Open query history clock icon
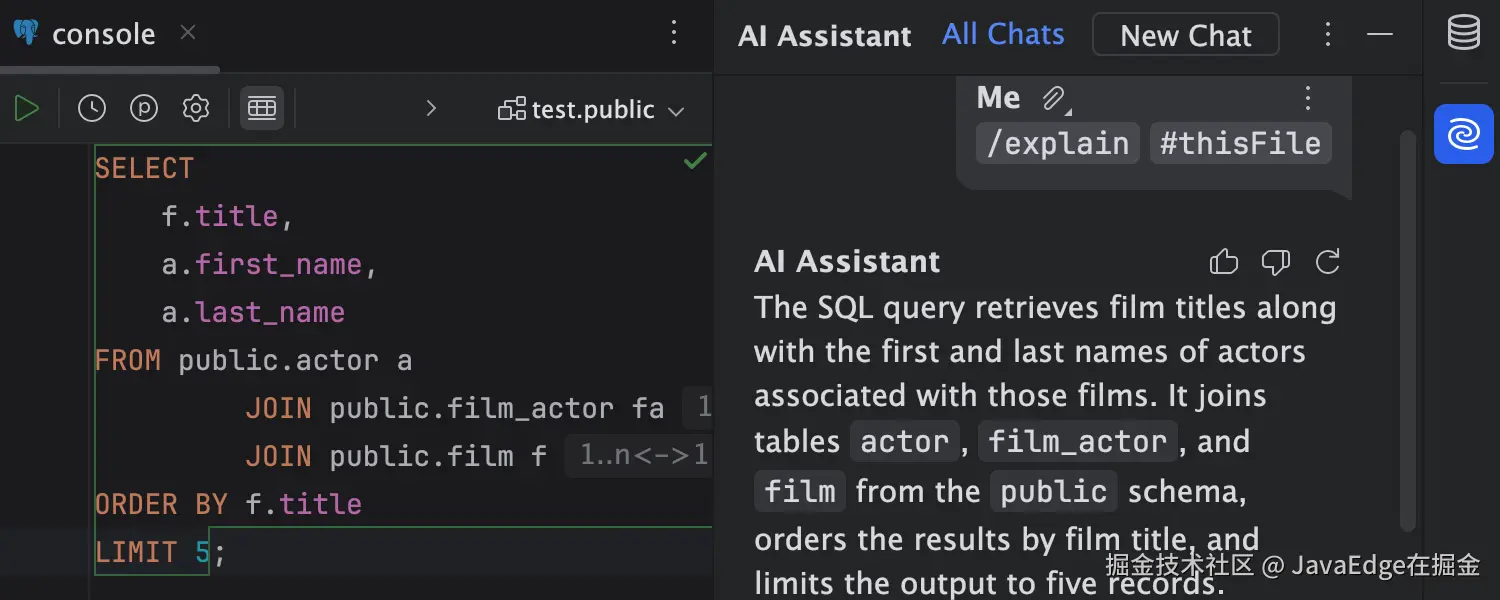Image resolution: width=1500 pixels, height=600 pixels. pos(92,108)
